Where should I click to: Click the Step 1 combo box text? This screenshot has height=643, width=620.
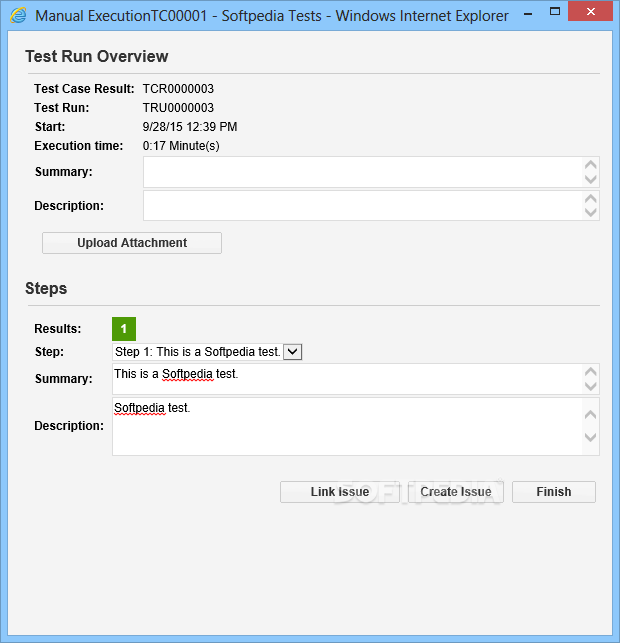(198, 352)
